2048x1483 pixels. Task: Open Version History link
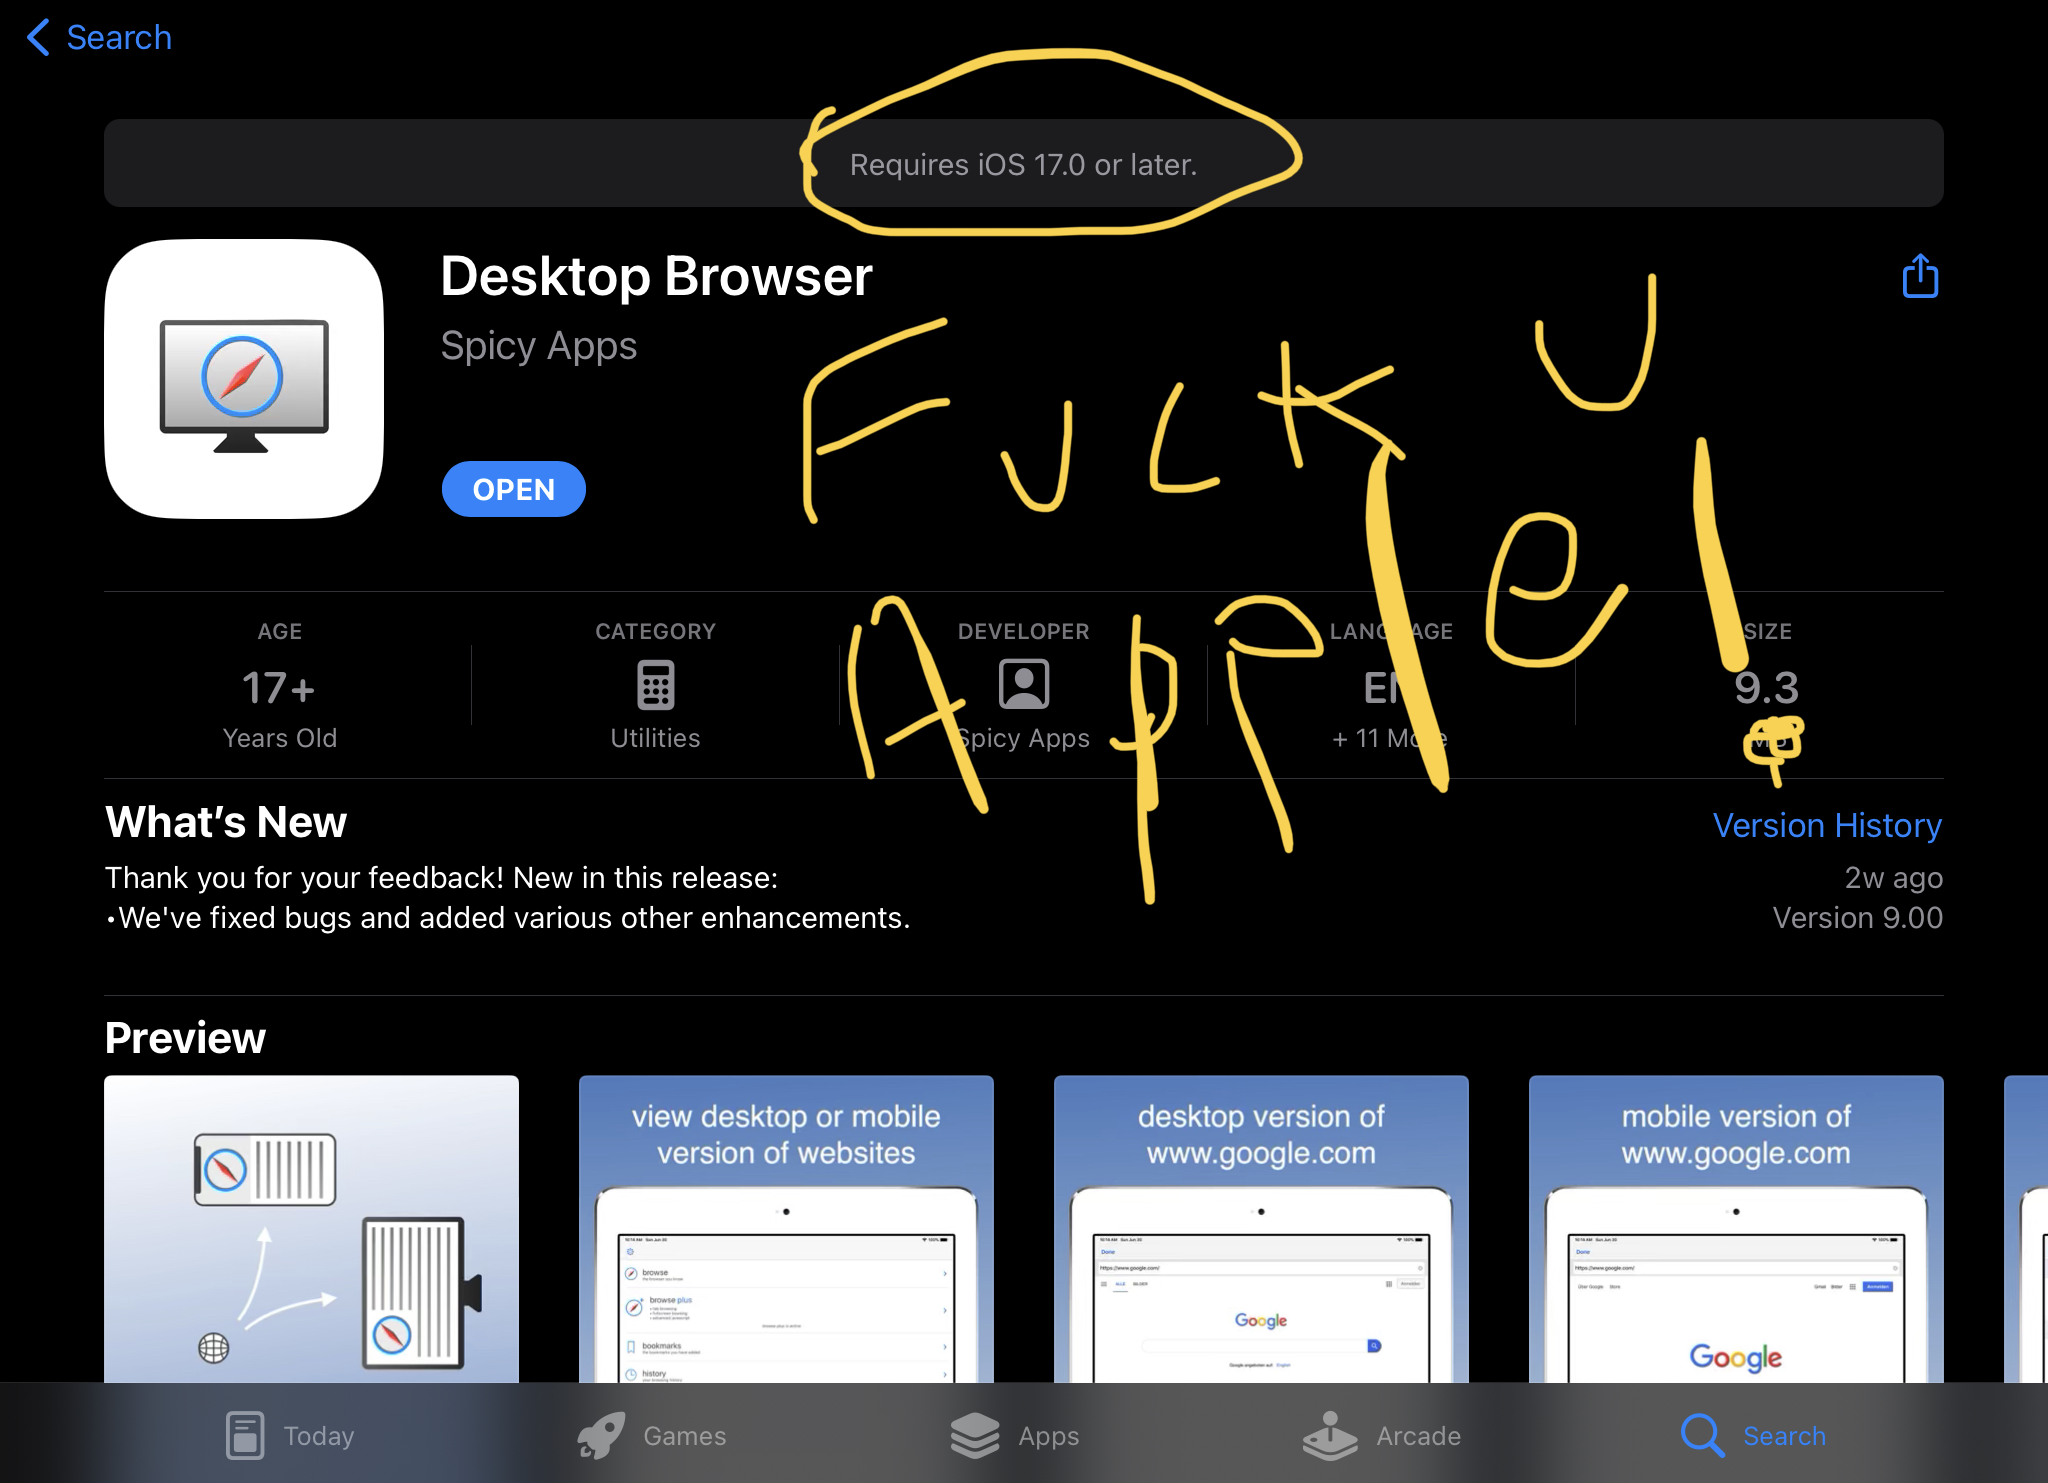point(1826,825)
